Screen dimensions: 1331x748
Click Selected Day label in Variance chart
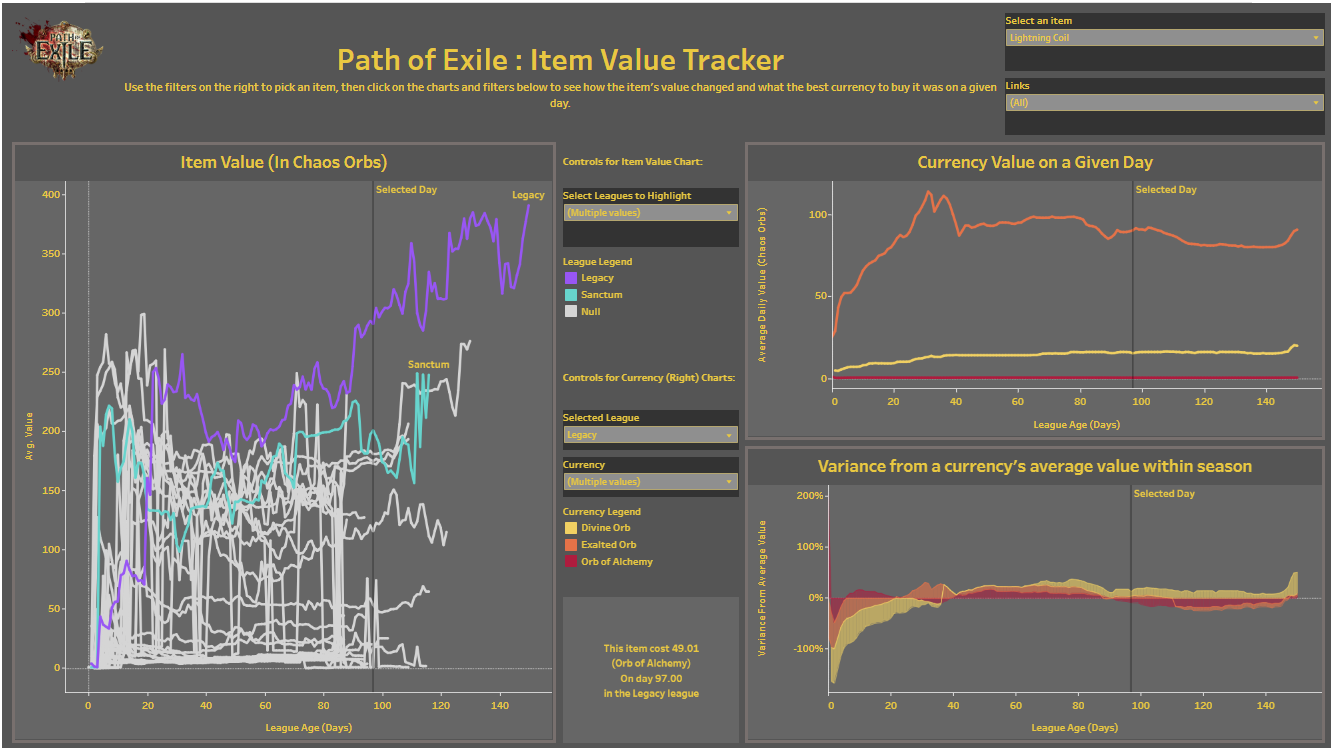click(1164, 494)
